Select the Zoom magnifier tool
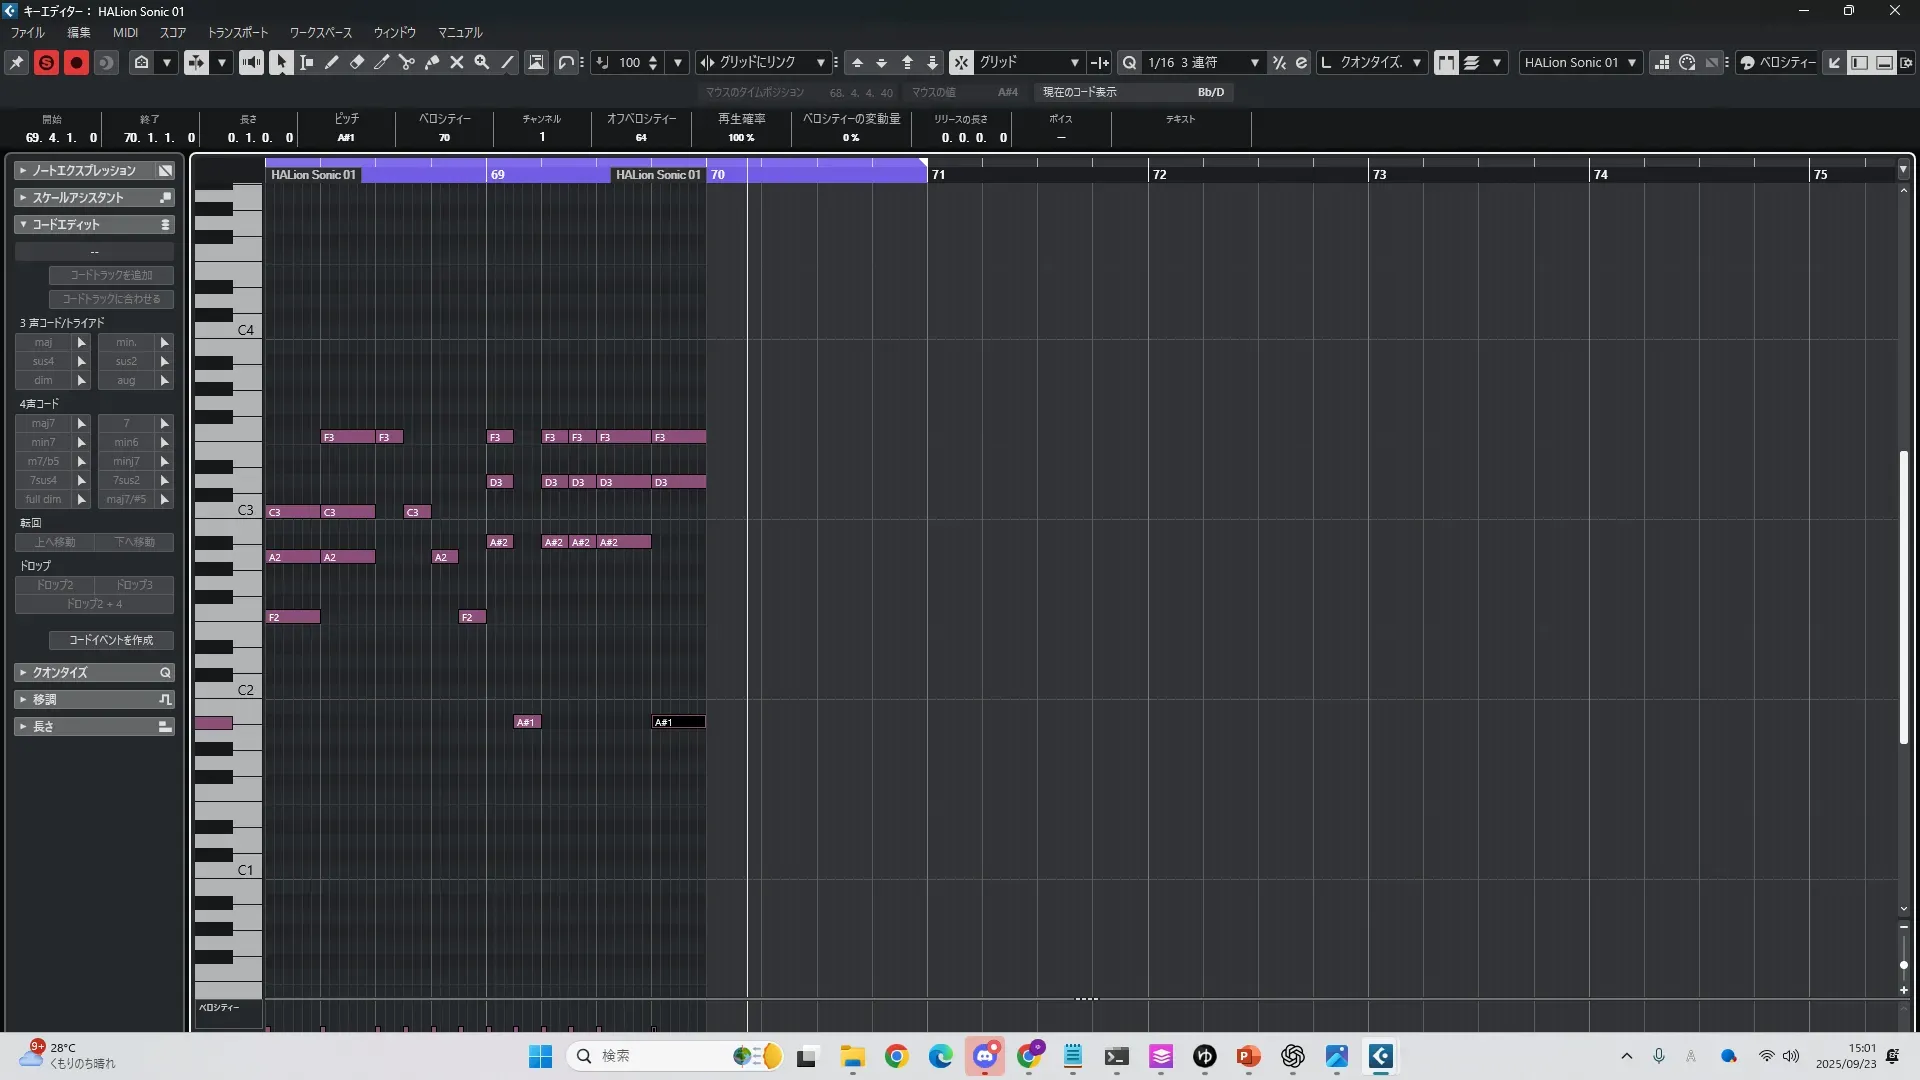The image size is (1920, 1080). [x=482, y=62]
